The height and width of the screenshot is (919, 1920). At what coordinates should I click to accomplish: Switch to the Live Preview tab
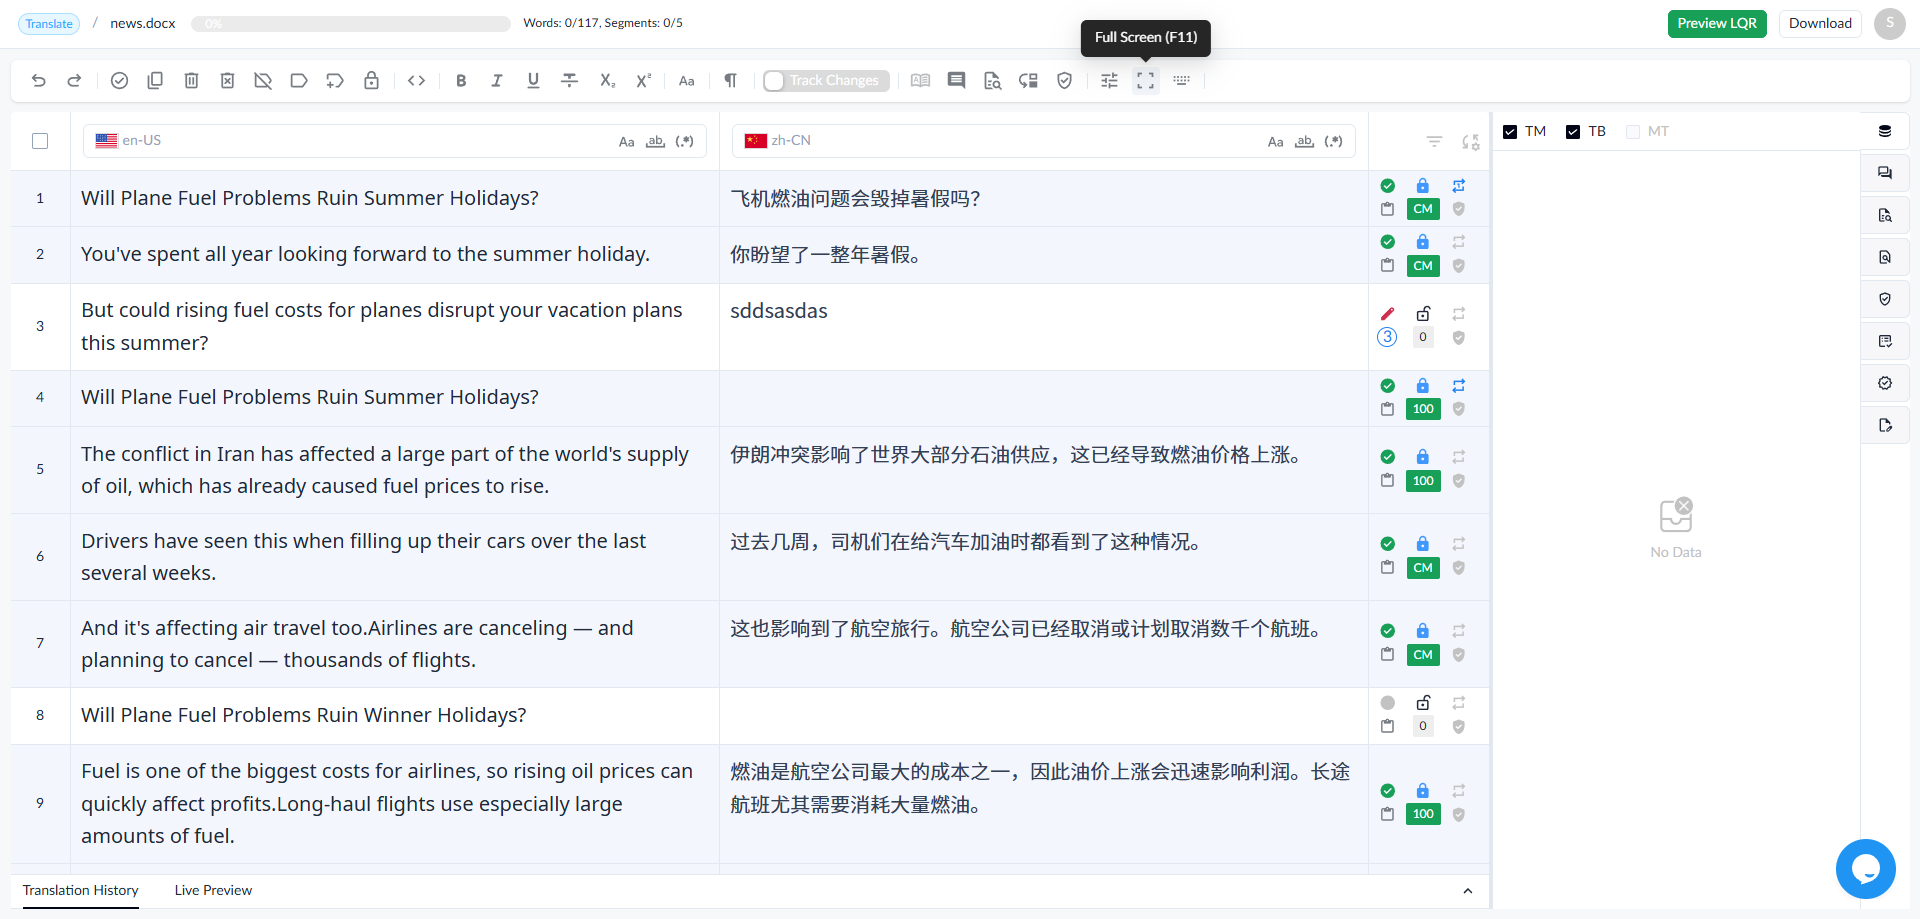(x=213, y=890)
